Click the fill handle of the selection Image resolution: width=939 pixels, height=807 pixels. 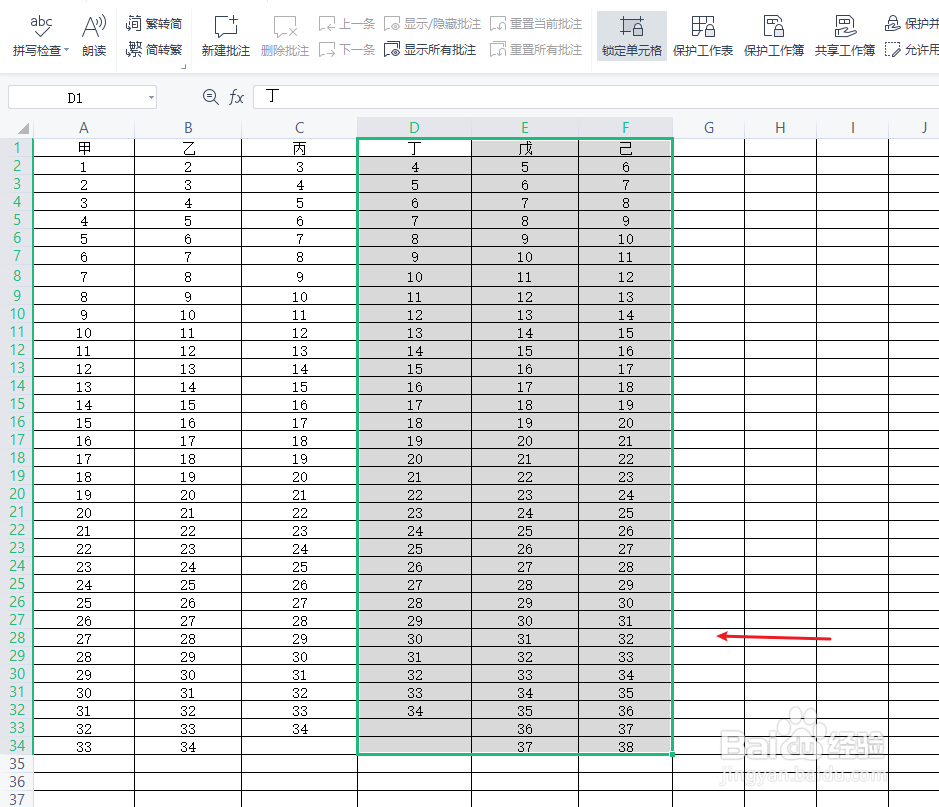coord(673,754)
